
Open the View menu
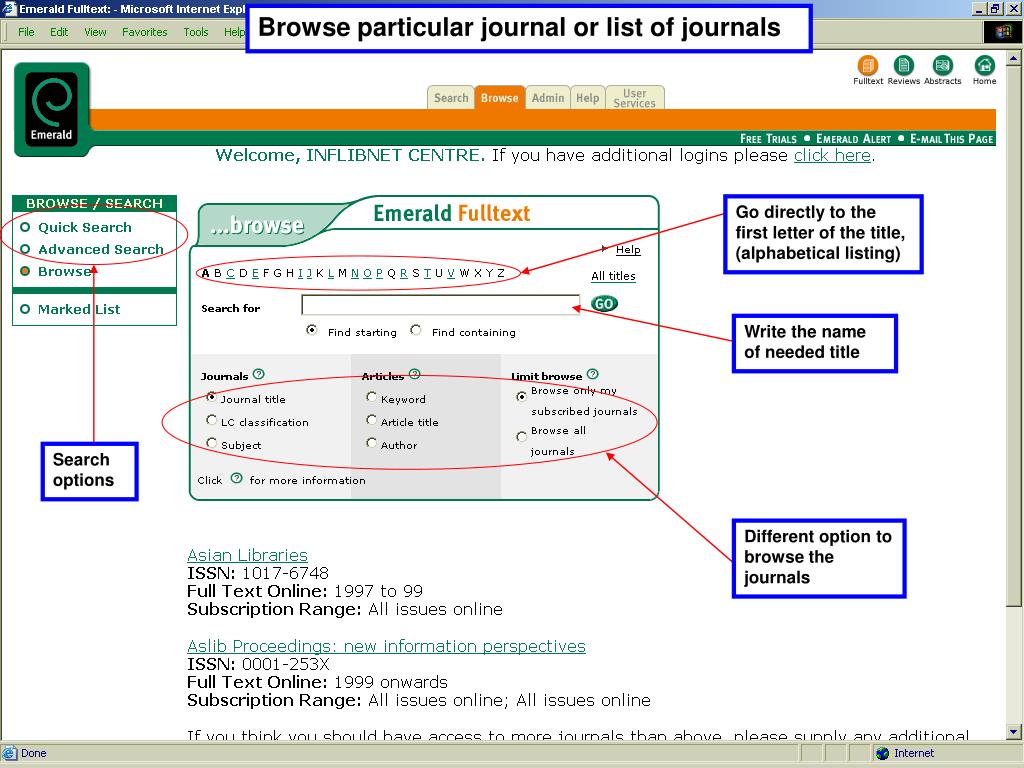click(x=95, y=32)
